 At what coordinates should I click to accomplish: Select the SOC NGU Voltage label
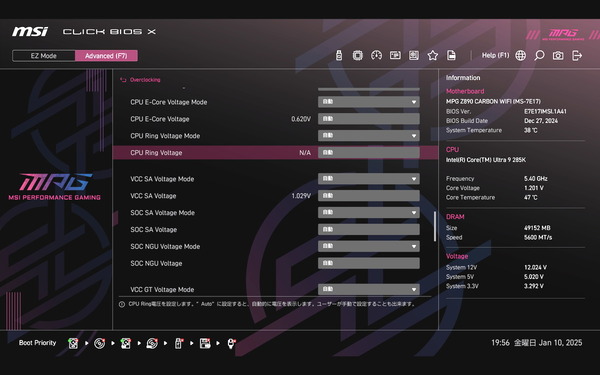click(156, 263)
